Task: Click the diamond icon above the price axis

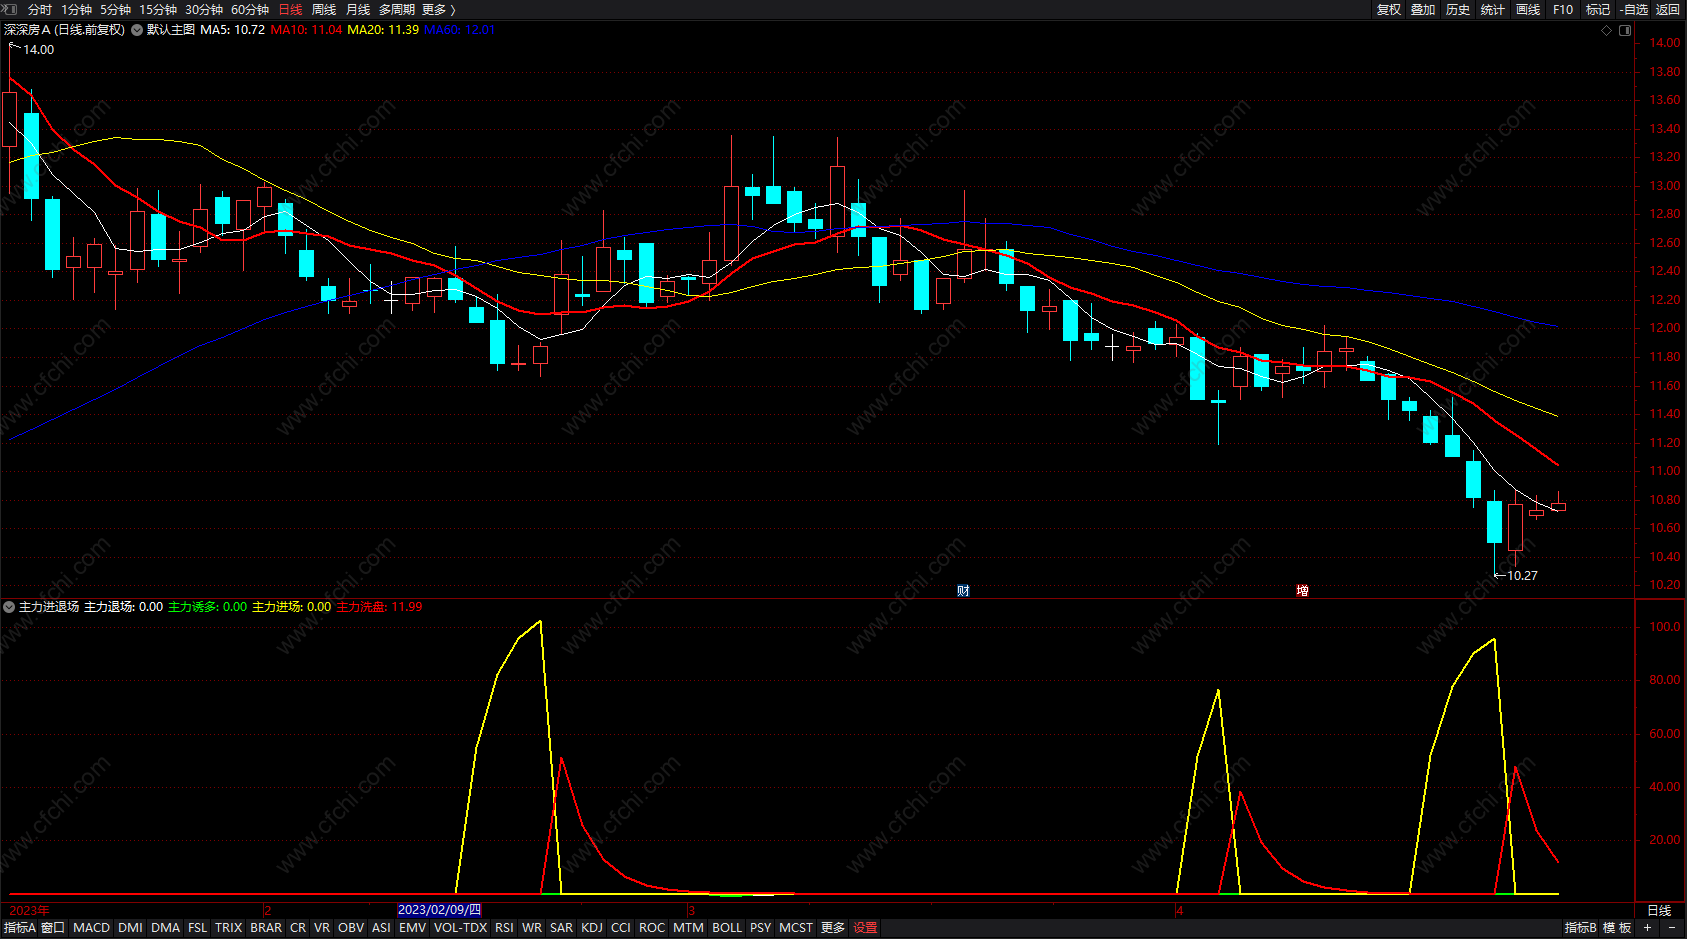Action: [x=1607, y=30]
